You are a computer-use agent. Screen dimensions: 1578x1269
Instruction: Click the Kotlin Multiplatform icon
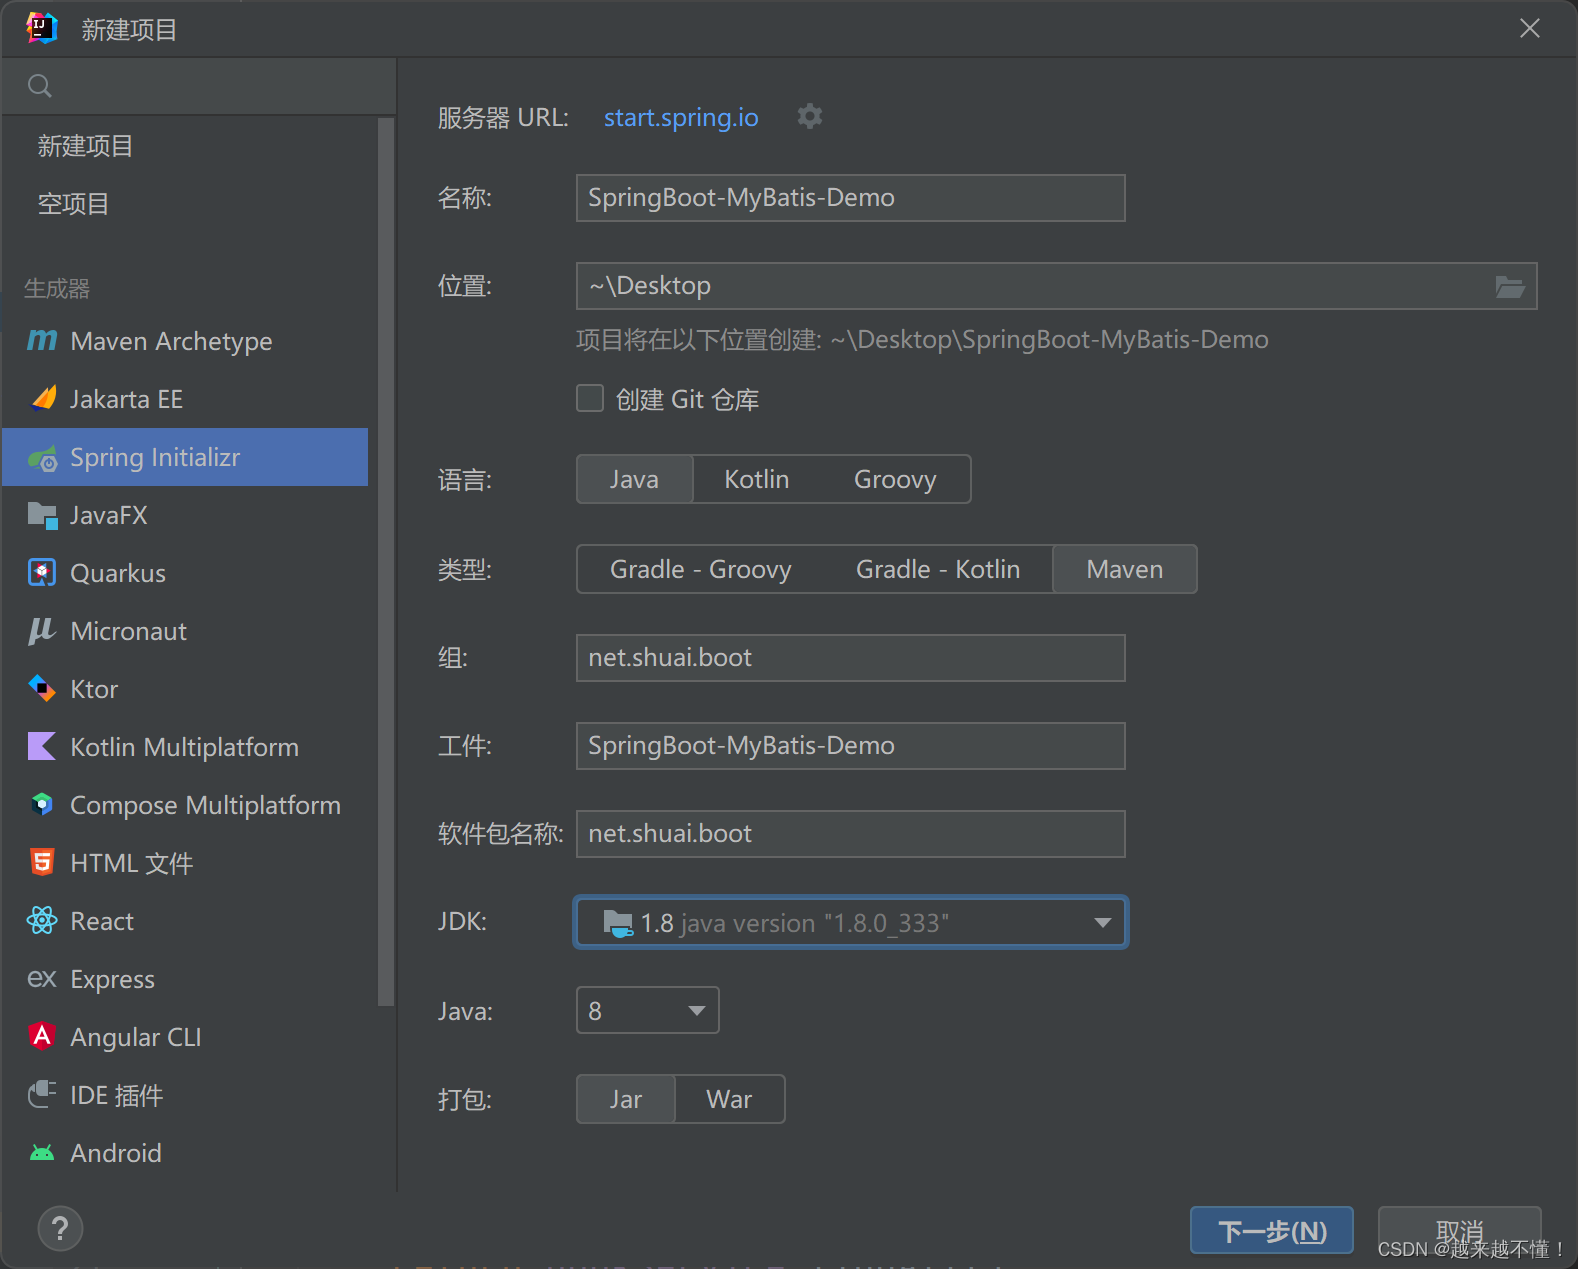[x=42, y=747]
